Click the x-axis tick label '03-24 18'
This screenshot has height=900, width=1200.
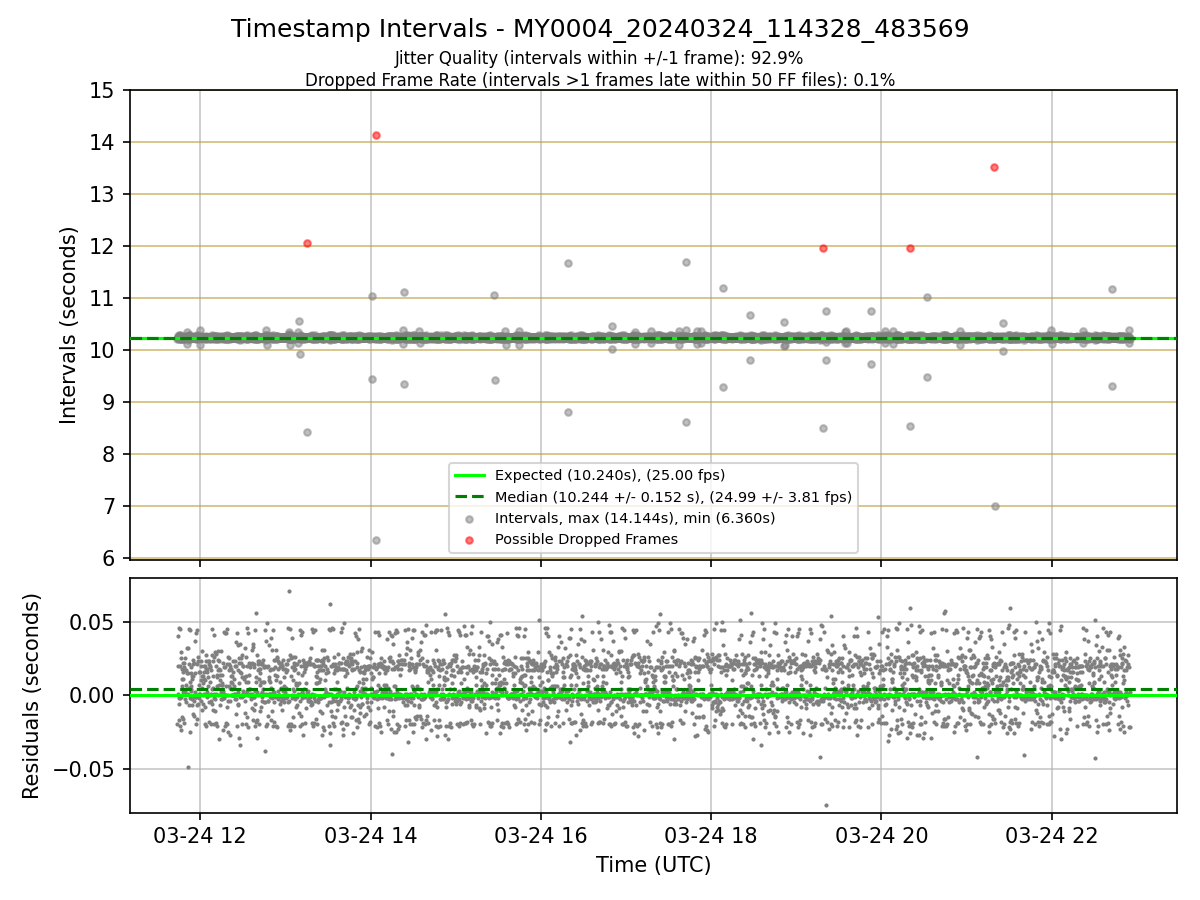point(711,835)
